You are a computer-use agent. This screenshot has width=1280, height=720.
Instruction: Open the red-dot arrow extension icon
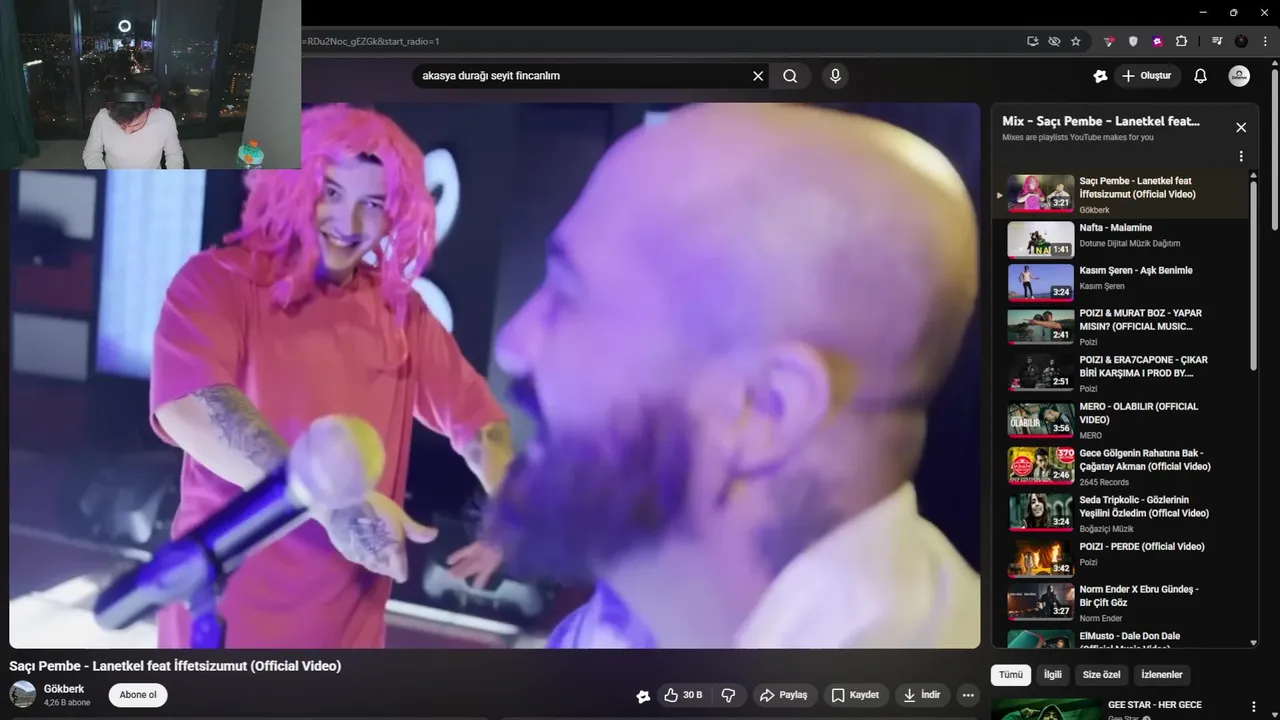(1109, 41)
